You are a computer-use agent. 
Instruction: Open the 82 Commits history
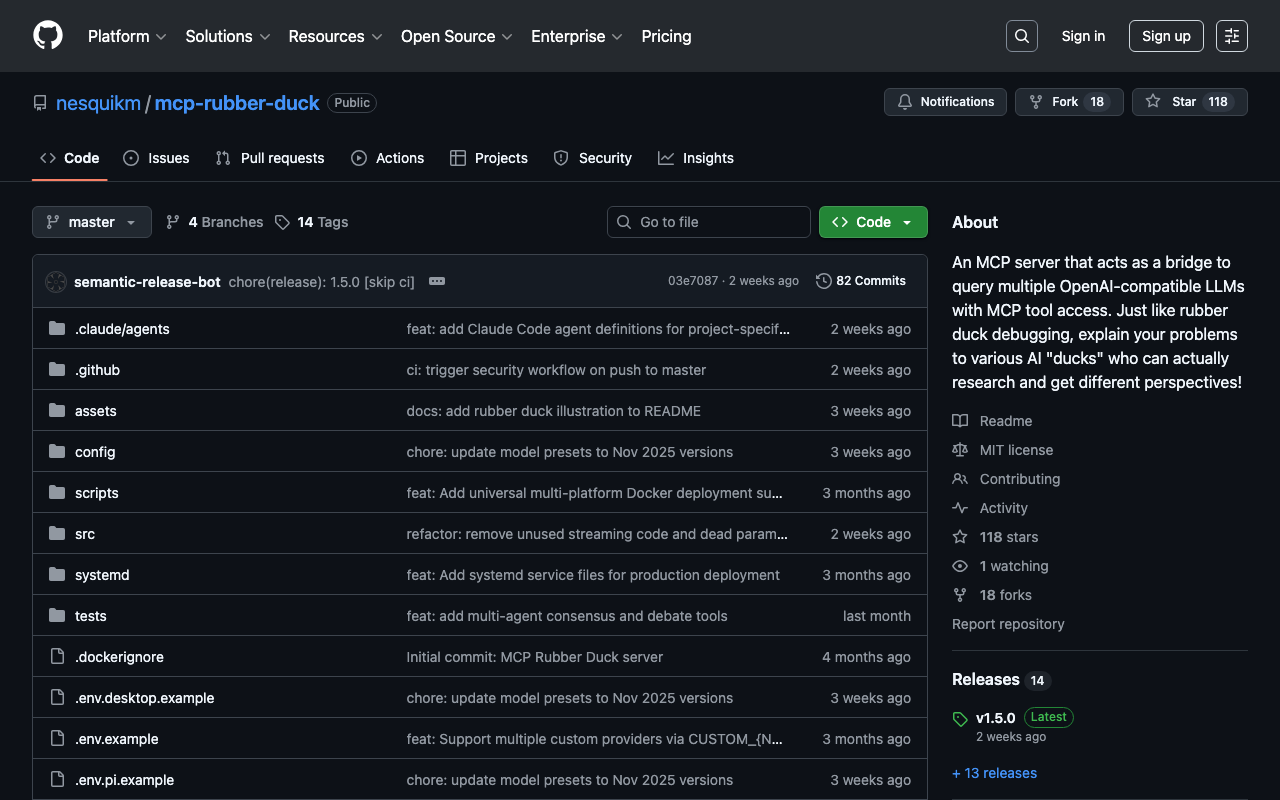coord(861,281)
